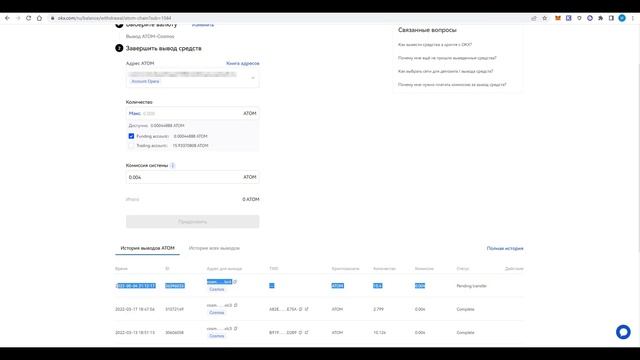Go to browser home page icon
Image resolution: width=640 pixels, height=360 pixels.
pyautogui.click(x=39, y=18)
